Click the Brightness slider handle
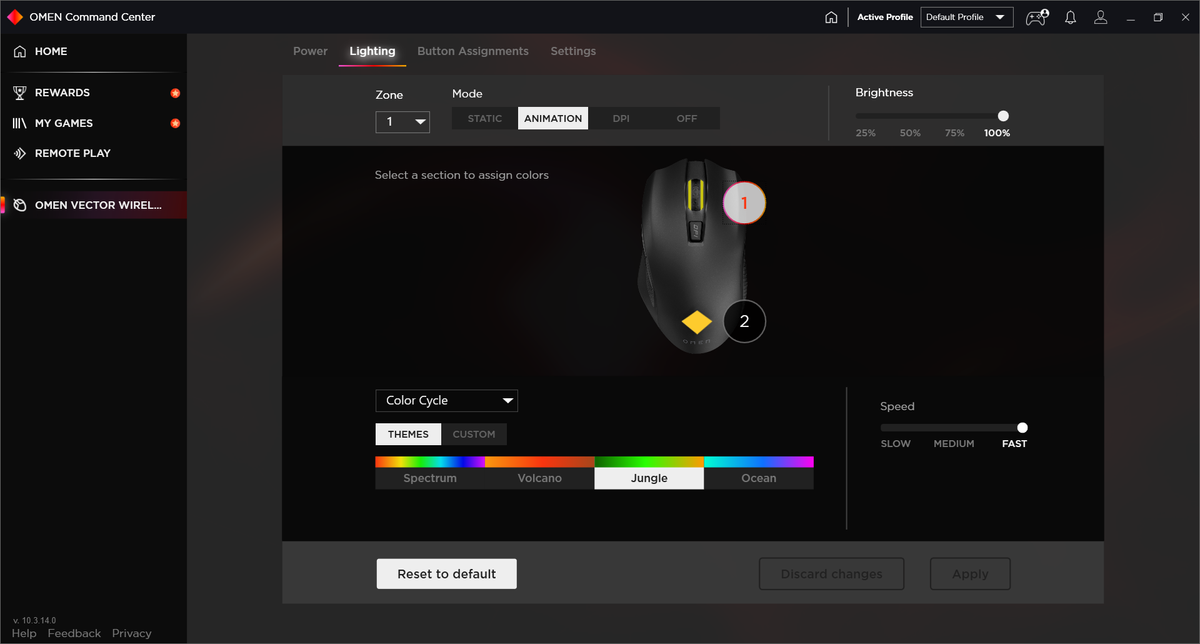Screen dimensions: 1200x644 [1003, 116]
